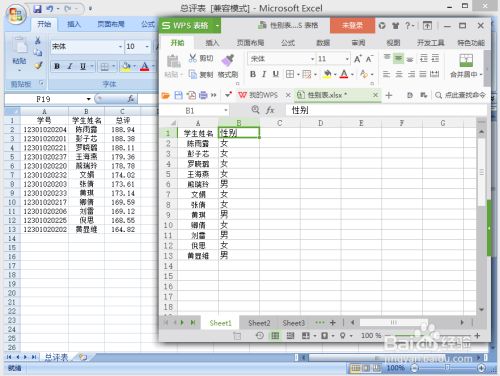Click the increase font size icon
This screenshot has height=376, width=500.
(x=357, y=59)
